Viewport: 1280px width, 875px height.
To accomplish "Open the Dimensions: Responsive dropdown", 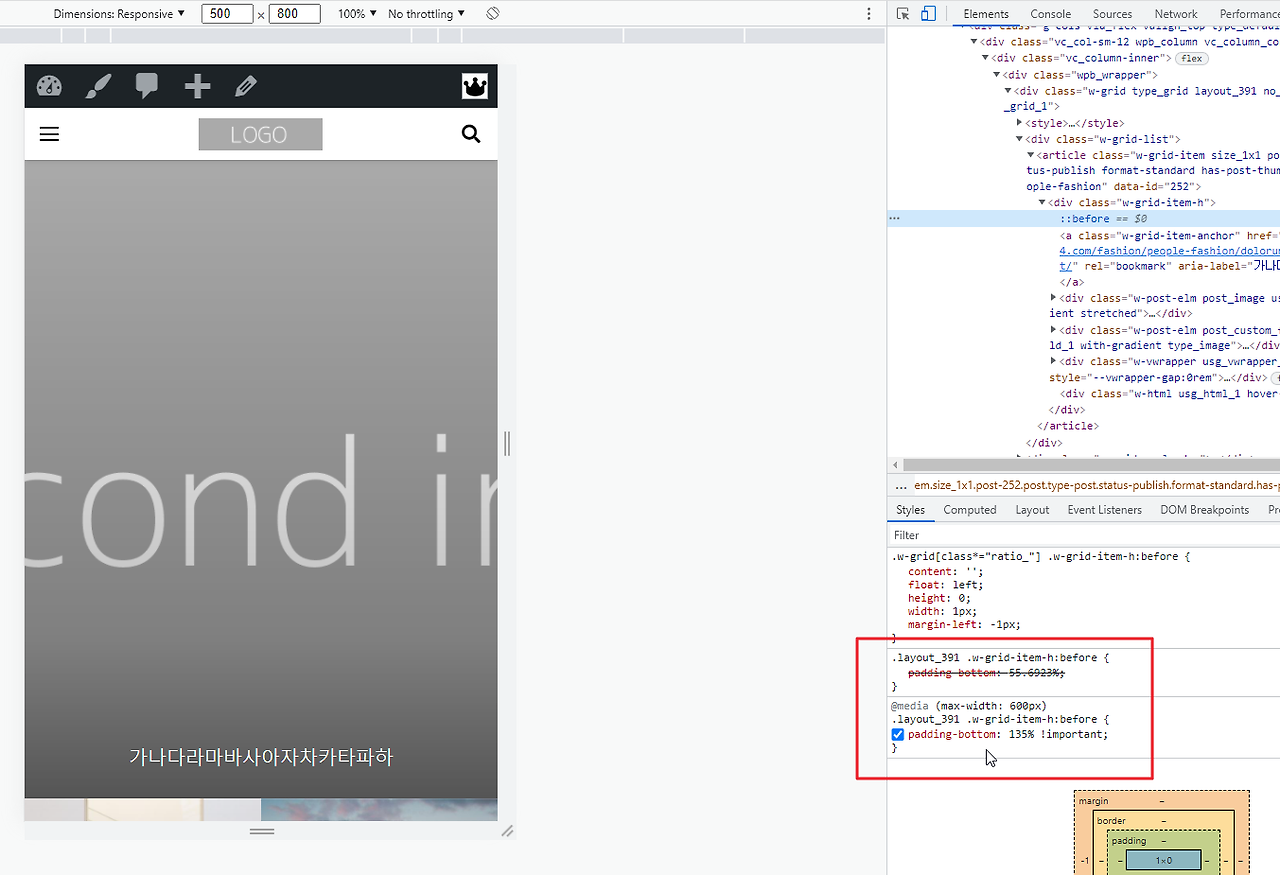I will (x=119, y=14).
